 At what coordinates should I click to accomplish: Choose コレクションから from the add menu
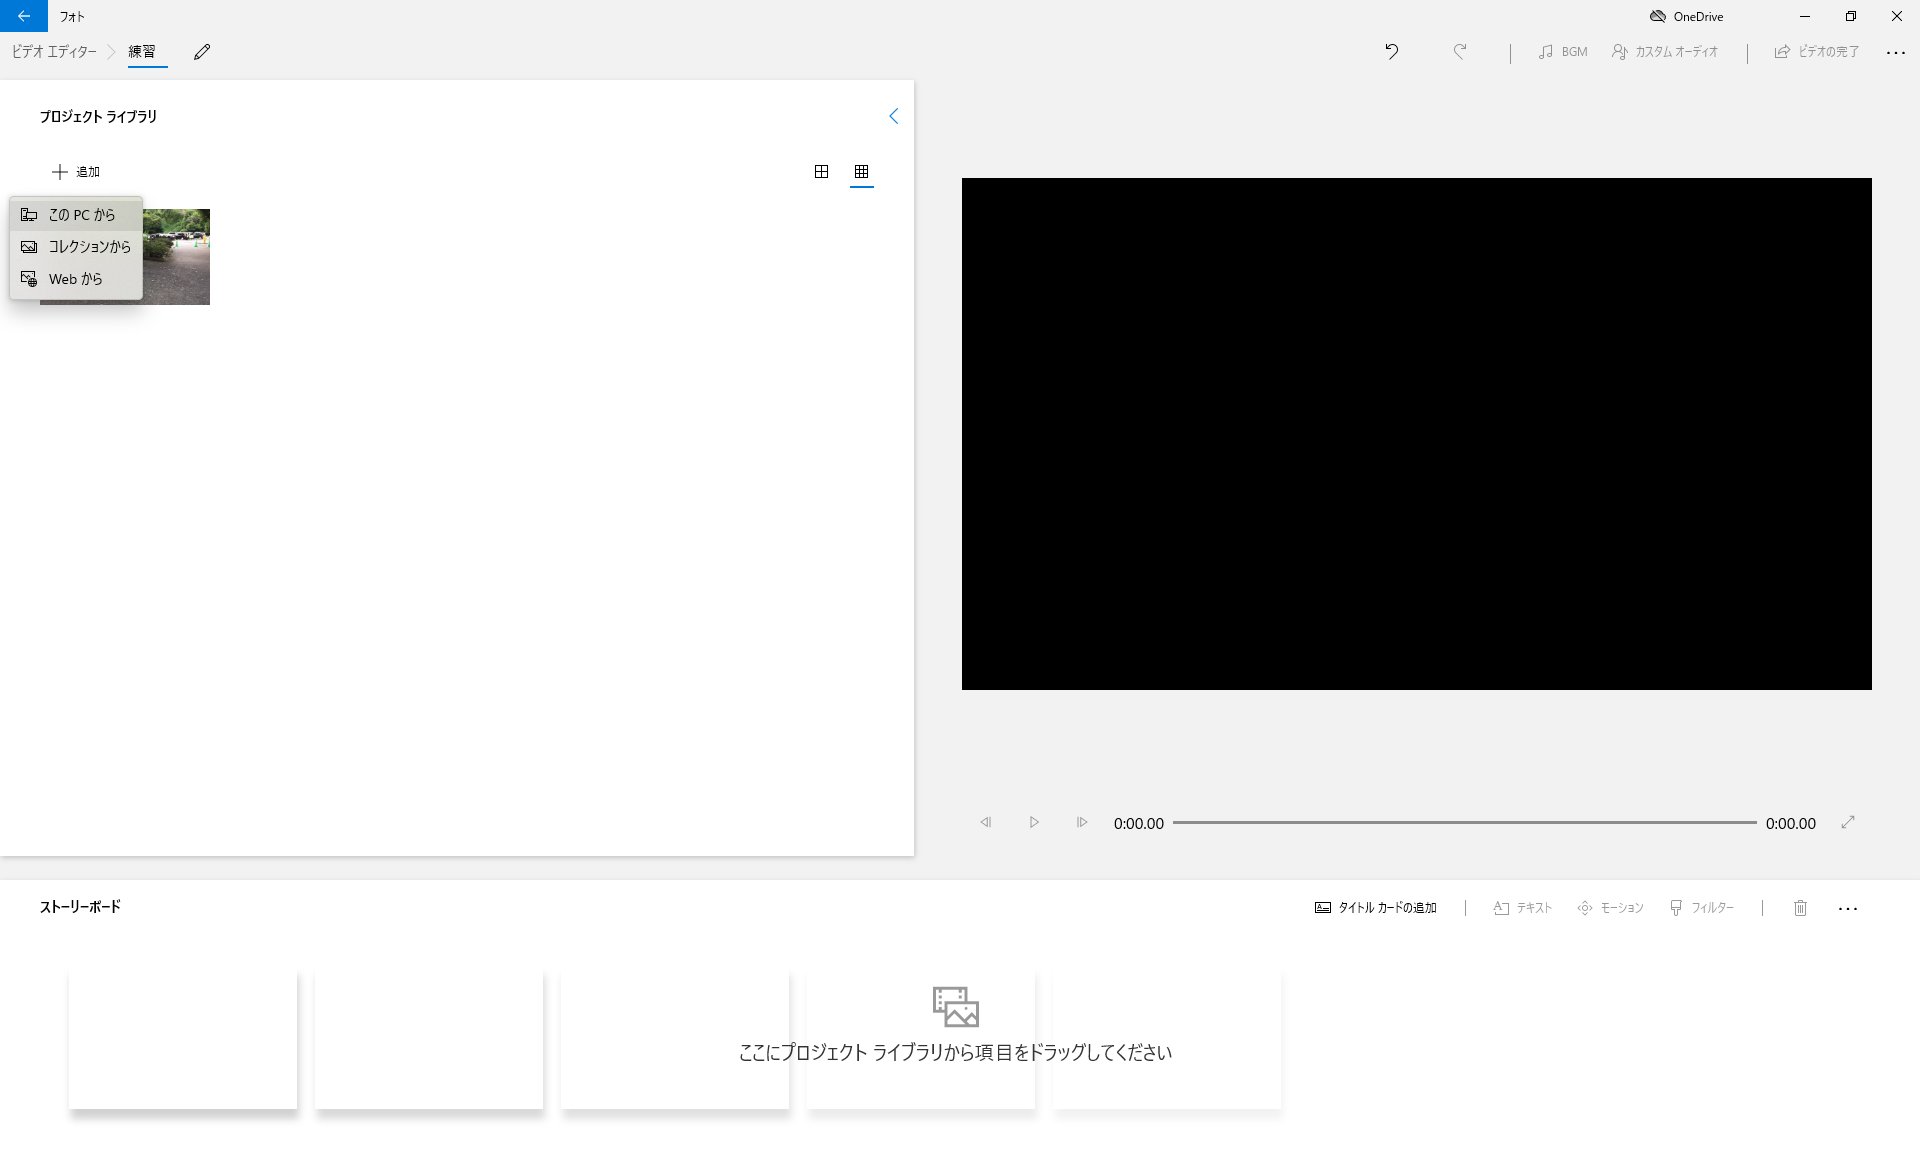click(x=88, y=247)
